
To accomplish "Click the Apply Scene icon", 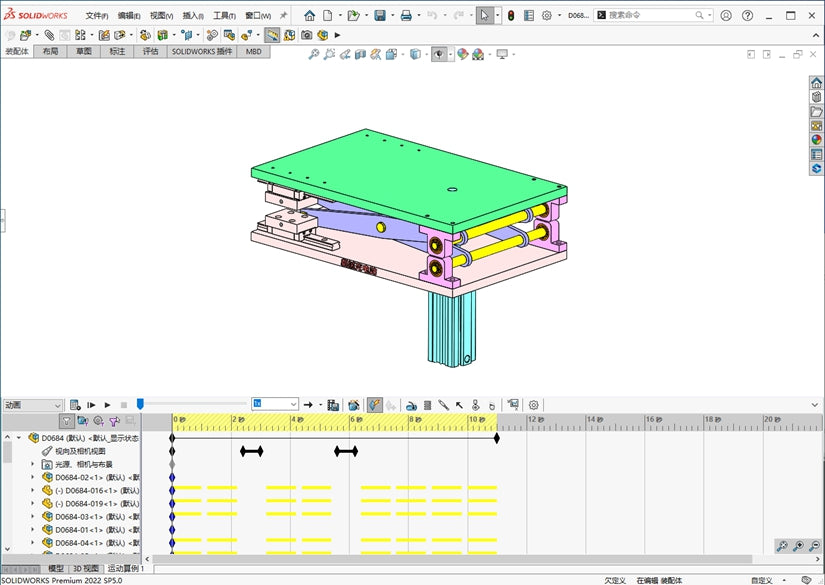I will click(x=478, y=54).
